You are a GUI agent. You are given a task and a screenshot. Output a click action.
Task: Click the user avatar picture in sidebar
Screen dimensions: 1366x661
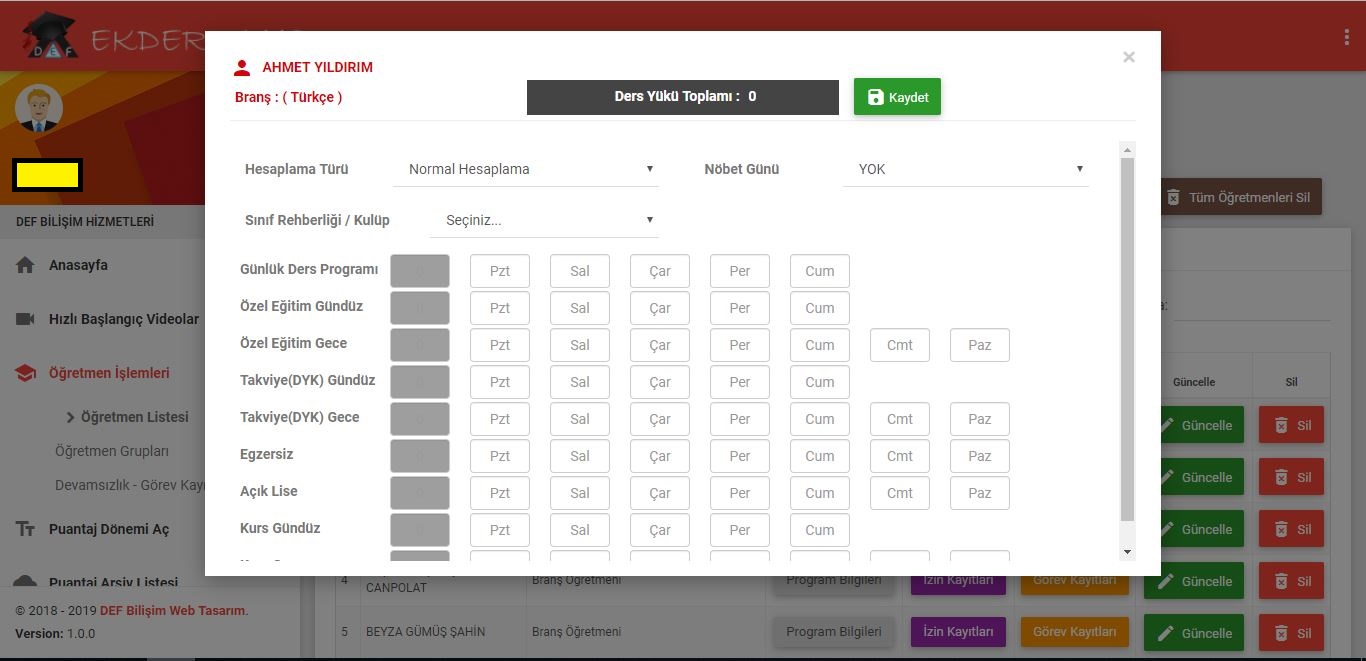39,108
